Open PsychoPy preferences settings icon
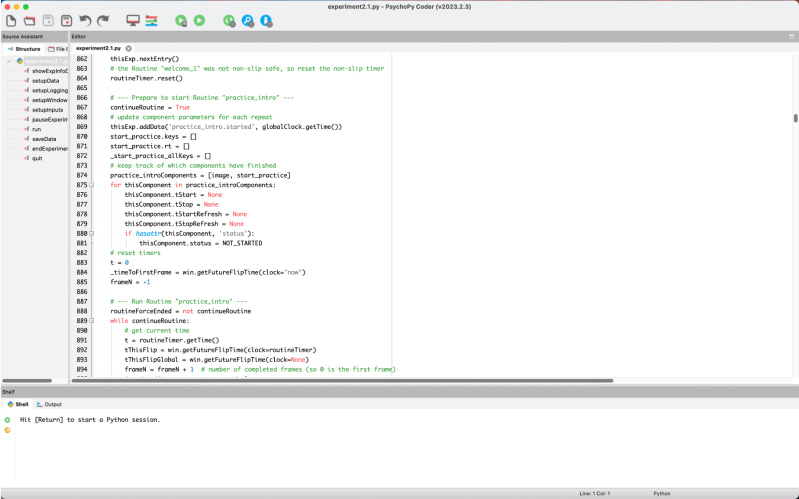 click(151, 21)
